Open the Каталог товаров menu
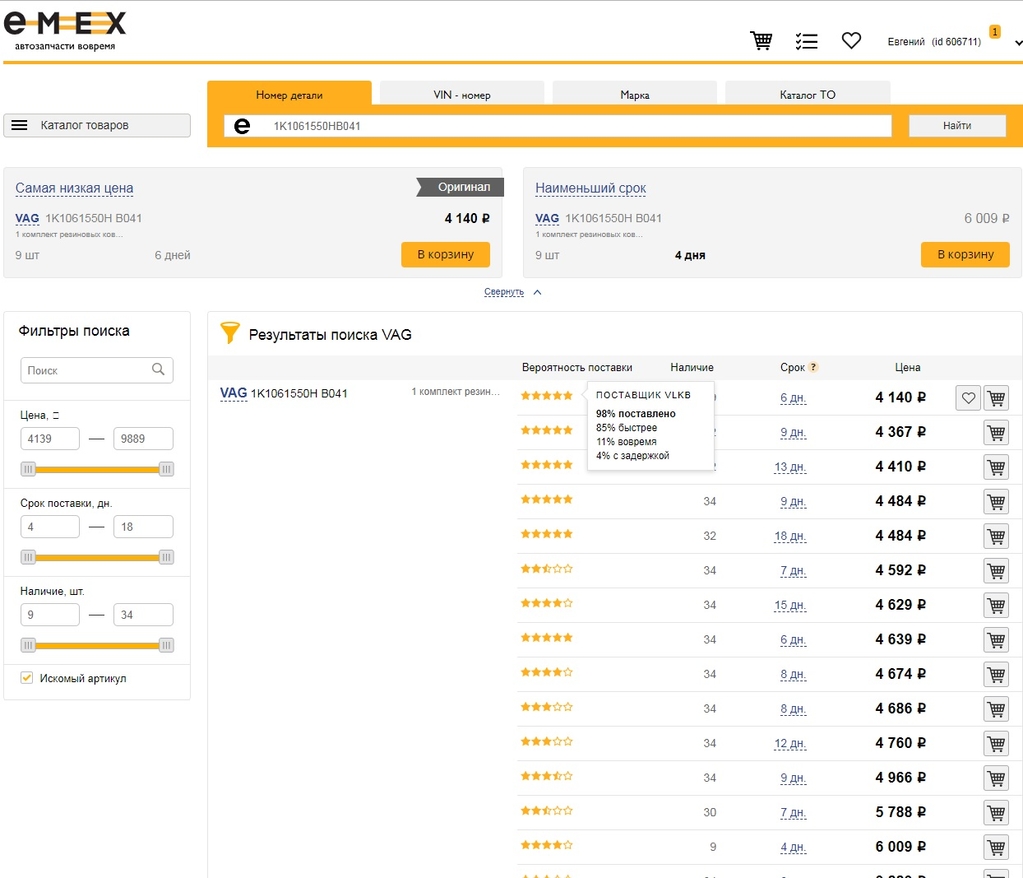The width and height of the screenshot is (1023, 878). tap(97, 125)
